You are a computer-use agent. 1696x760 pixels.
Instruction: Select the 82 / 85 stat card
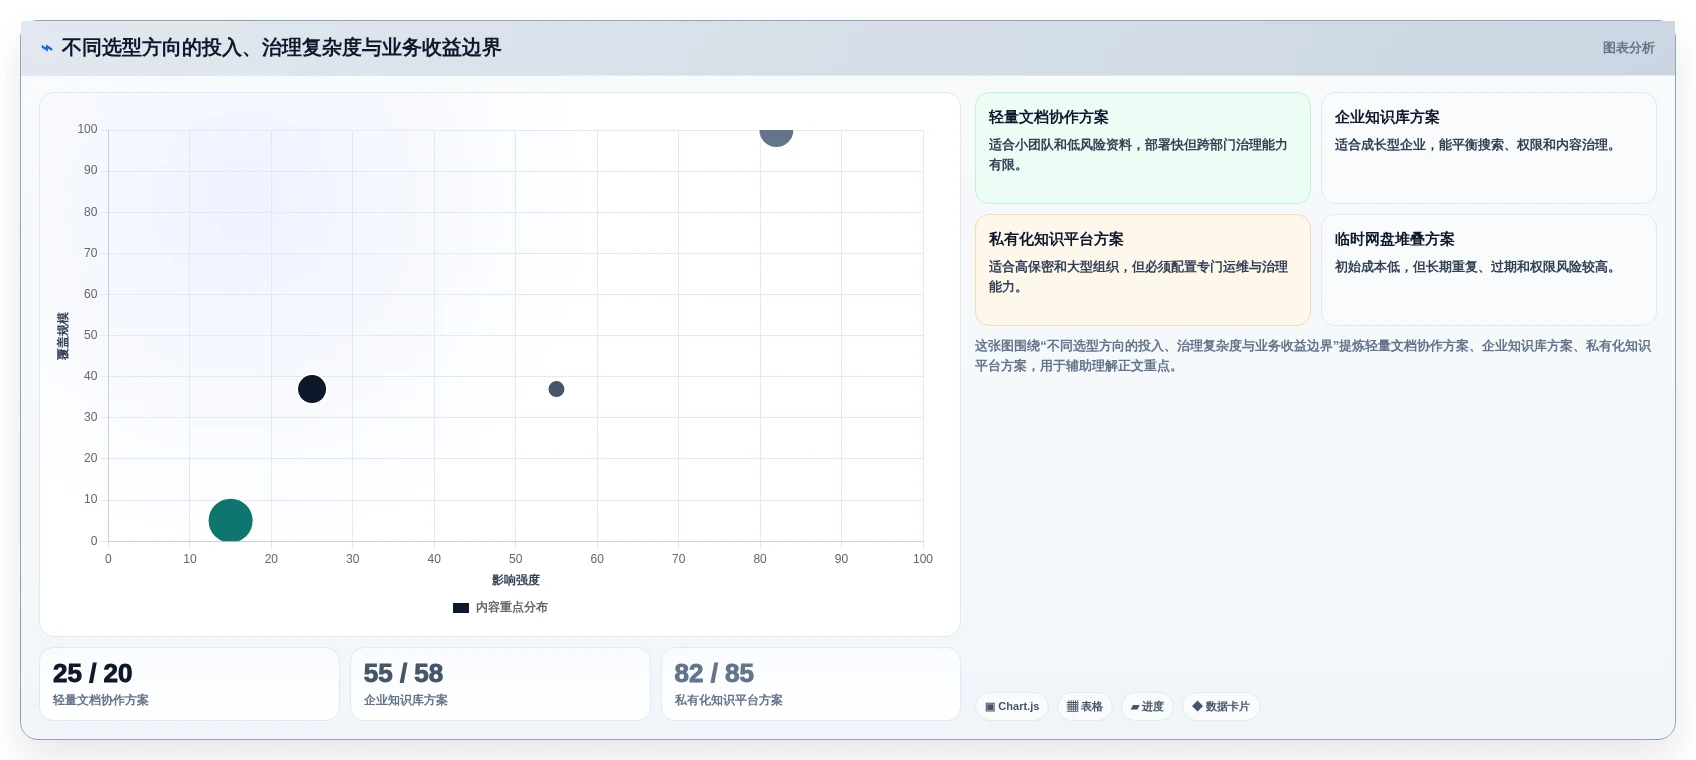pos(811,684)
